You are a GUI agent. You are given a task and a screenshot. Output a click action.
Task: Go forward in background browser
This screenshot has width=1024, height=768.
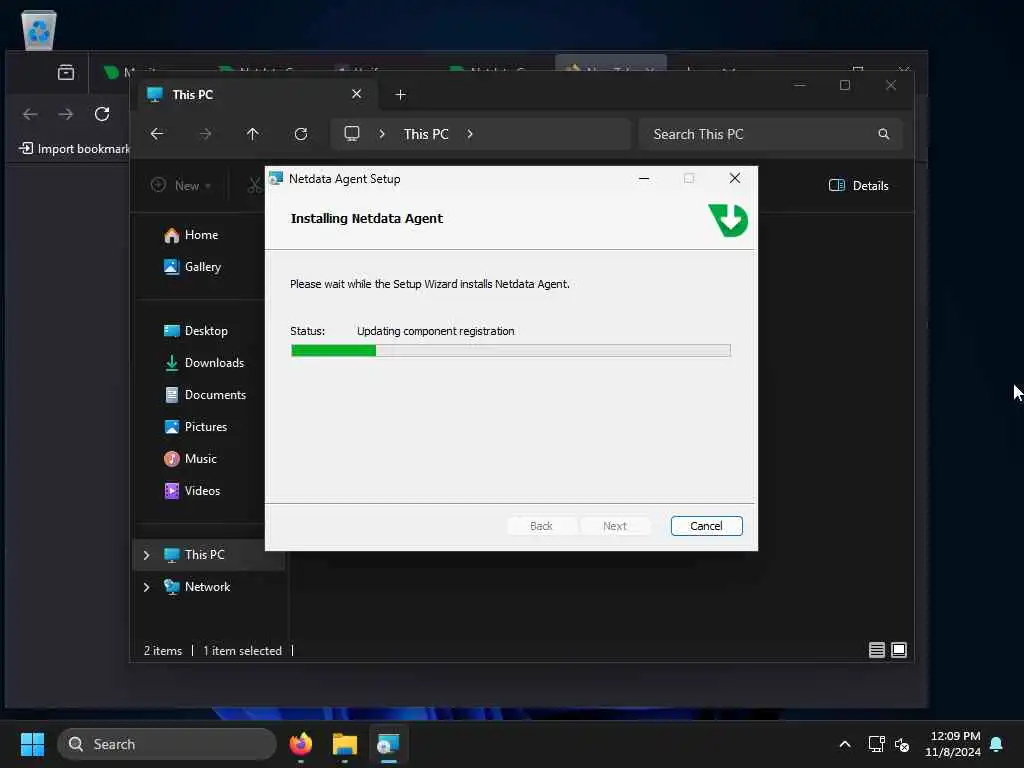pyautogui.click(x=66, y=114)
